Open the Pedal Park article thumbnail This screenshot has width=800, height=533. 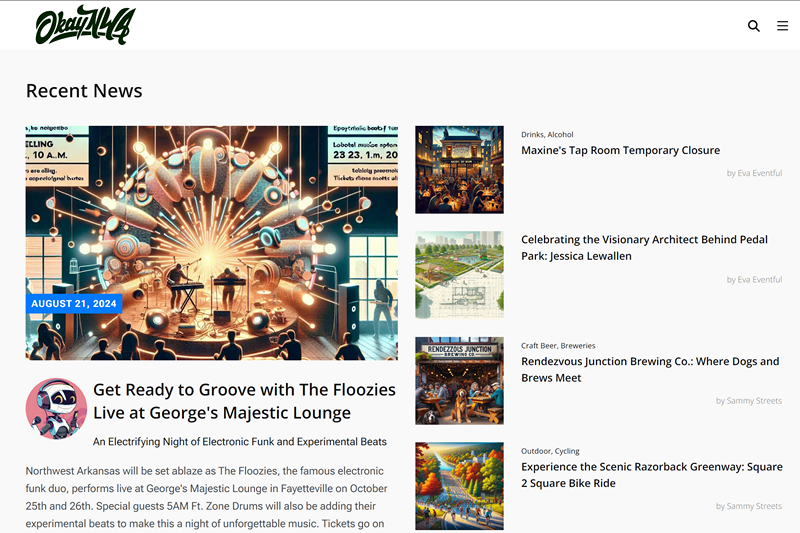459,275
